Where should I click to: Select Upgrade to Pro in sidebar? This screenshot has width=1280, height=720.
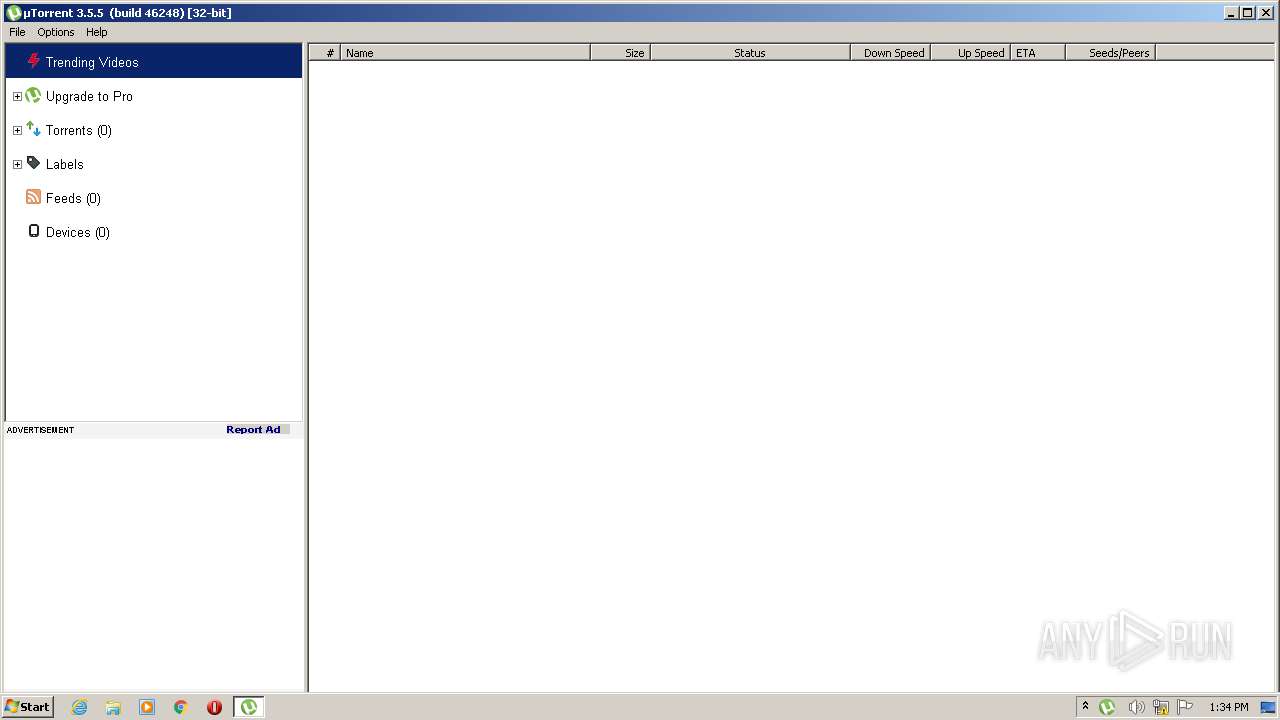click(89, 96)
